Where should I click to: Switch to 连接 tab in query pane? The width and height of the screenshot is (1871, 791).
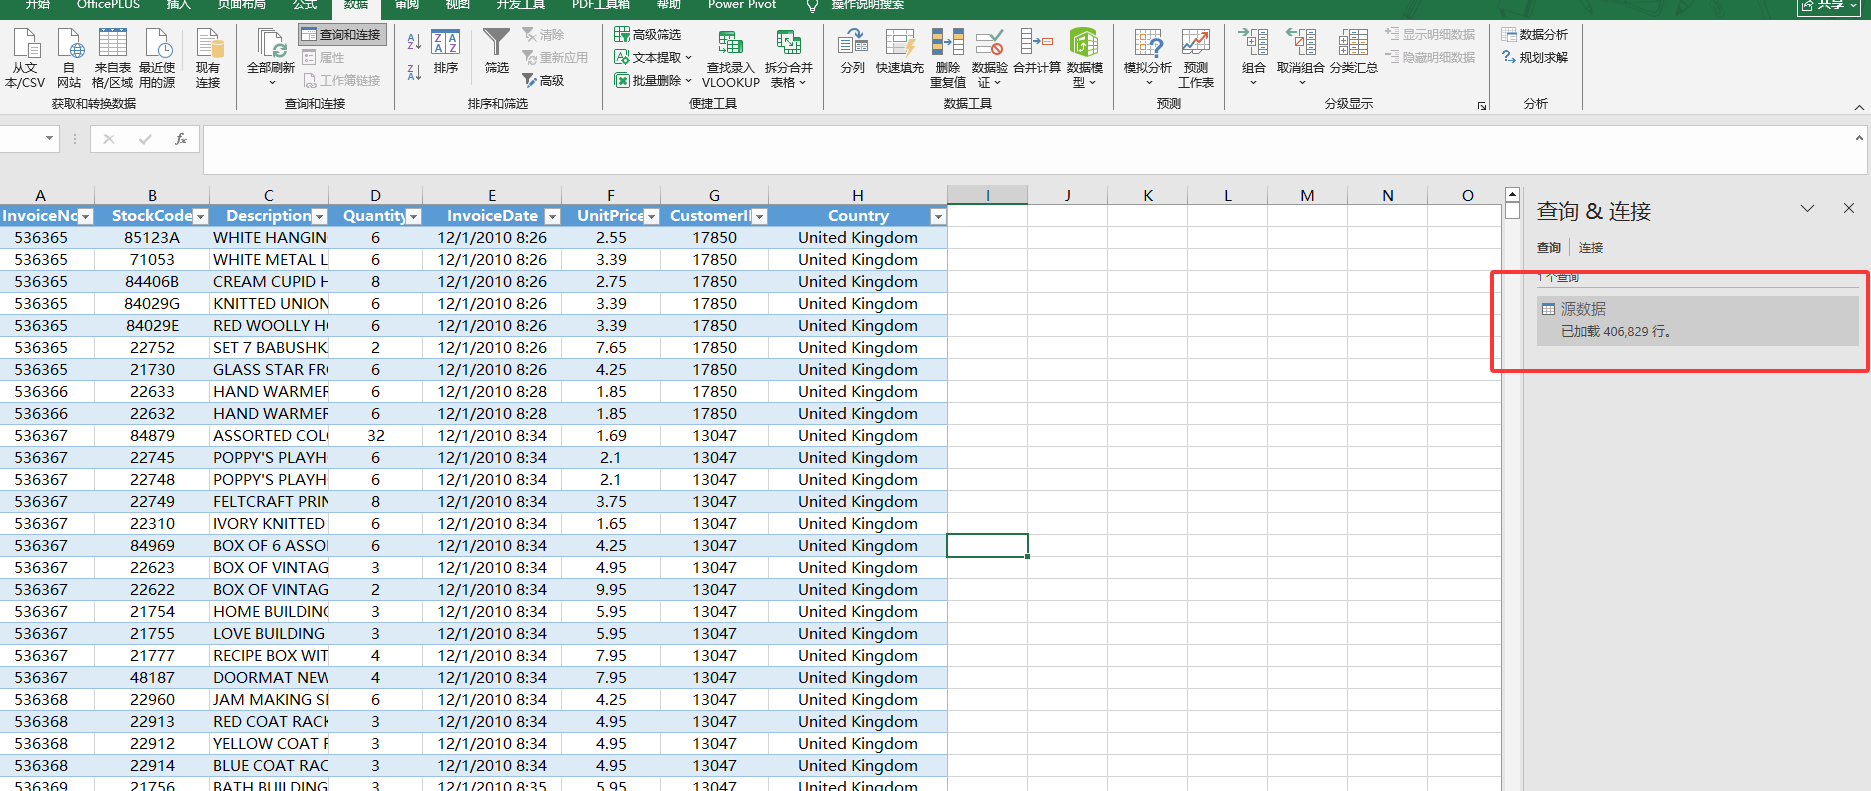(1591, 248)
